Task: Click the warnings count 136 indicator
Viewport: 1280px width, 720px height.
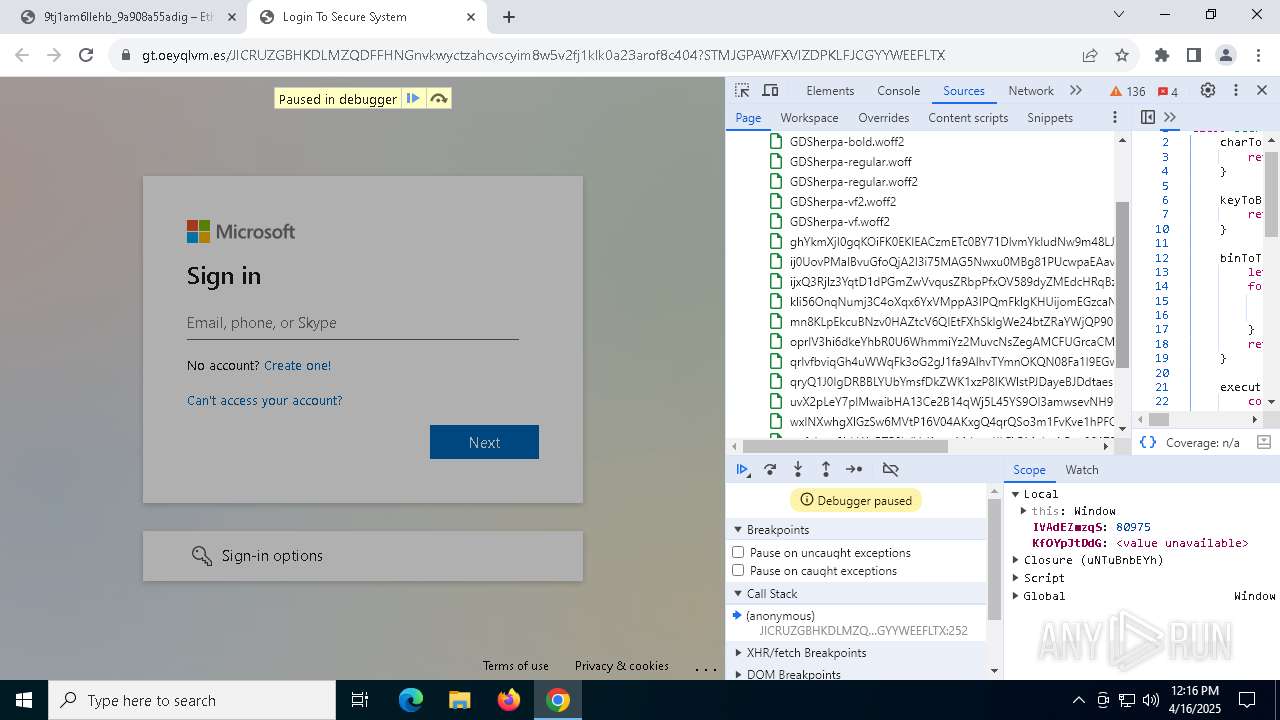Action: coord(1128,91)
